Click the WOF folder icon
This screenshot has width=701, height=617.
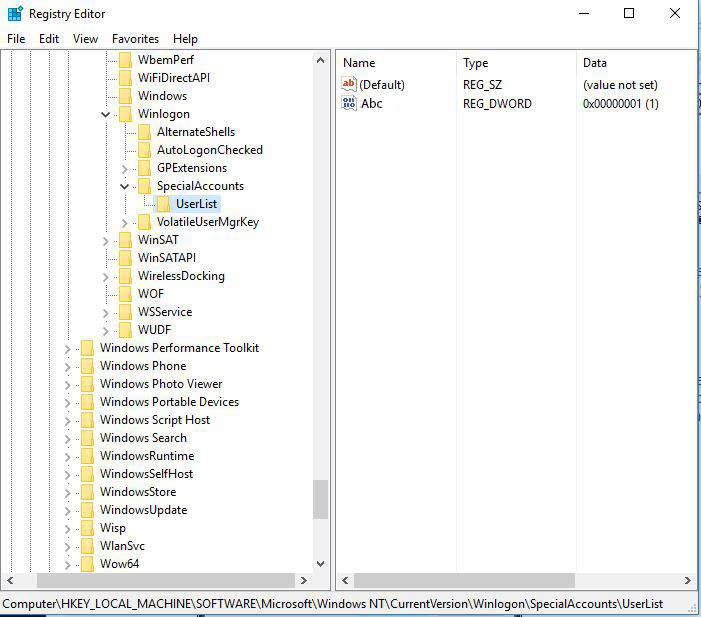pos(126,294)
